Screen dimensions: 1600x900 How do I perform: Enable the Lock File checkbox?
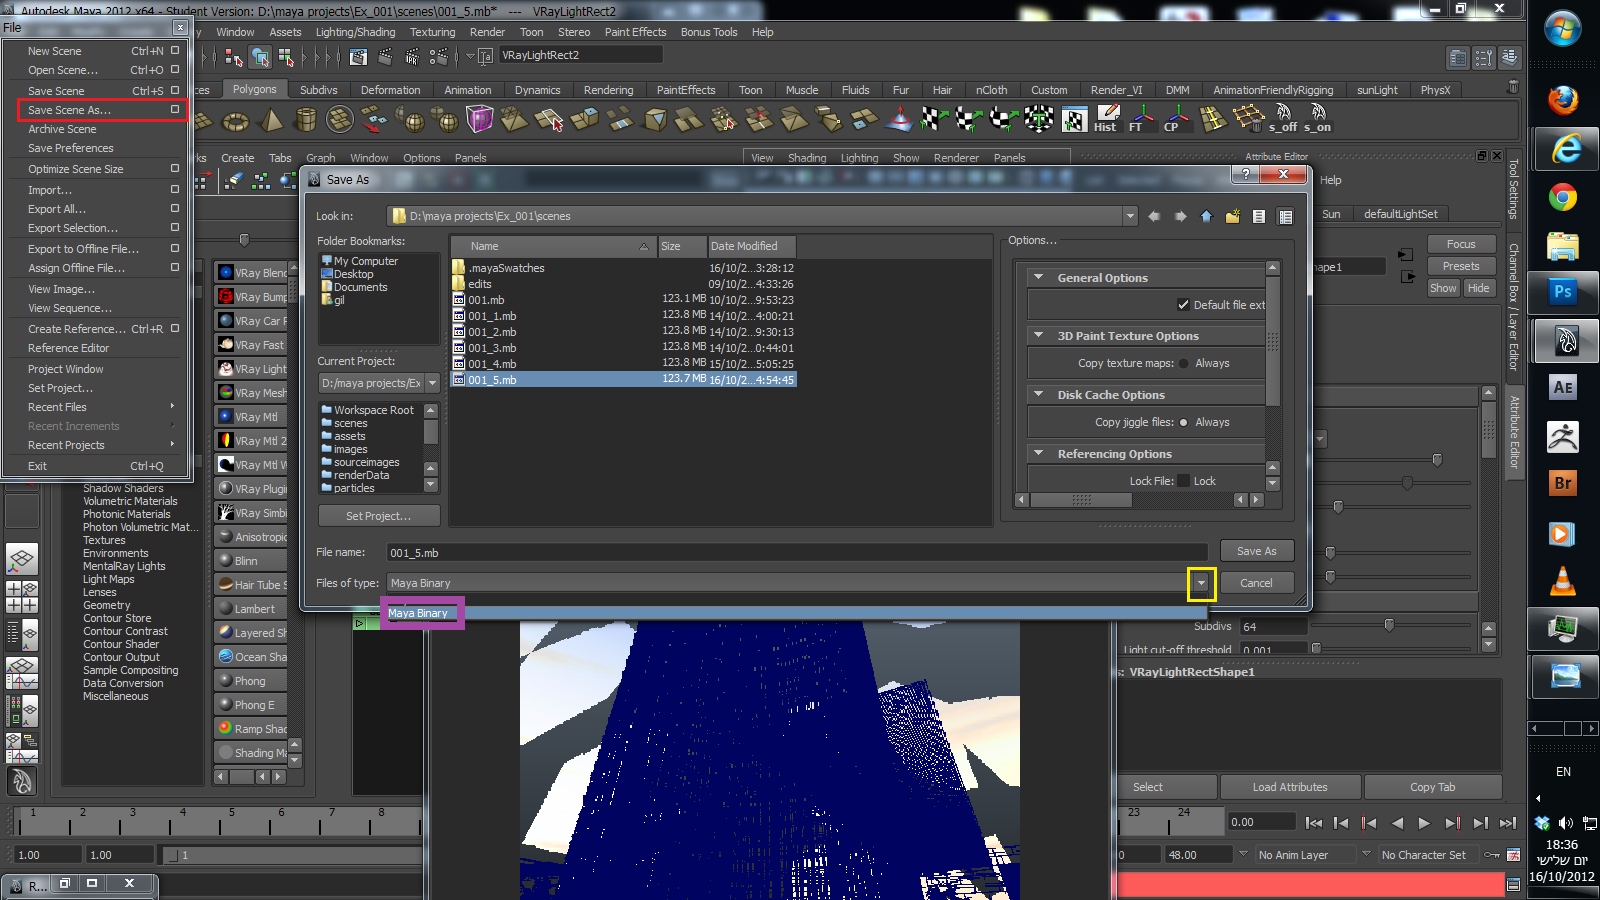pyautogui.click(x=1184, y=481)
